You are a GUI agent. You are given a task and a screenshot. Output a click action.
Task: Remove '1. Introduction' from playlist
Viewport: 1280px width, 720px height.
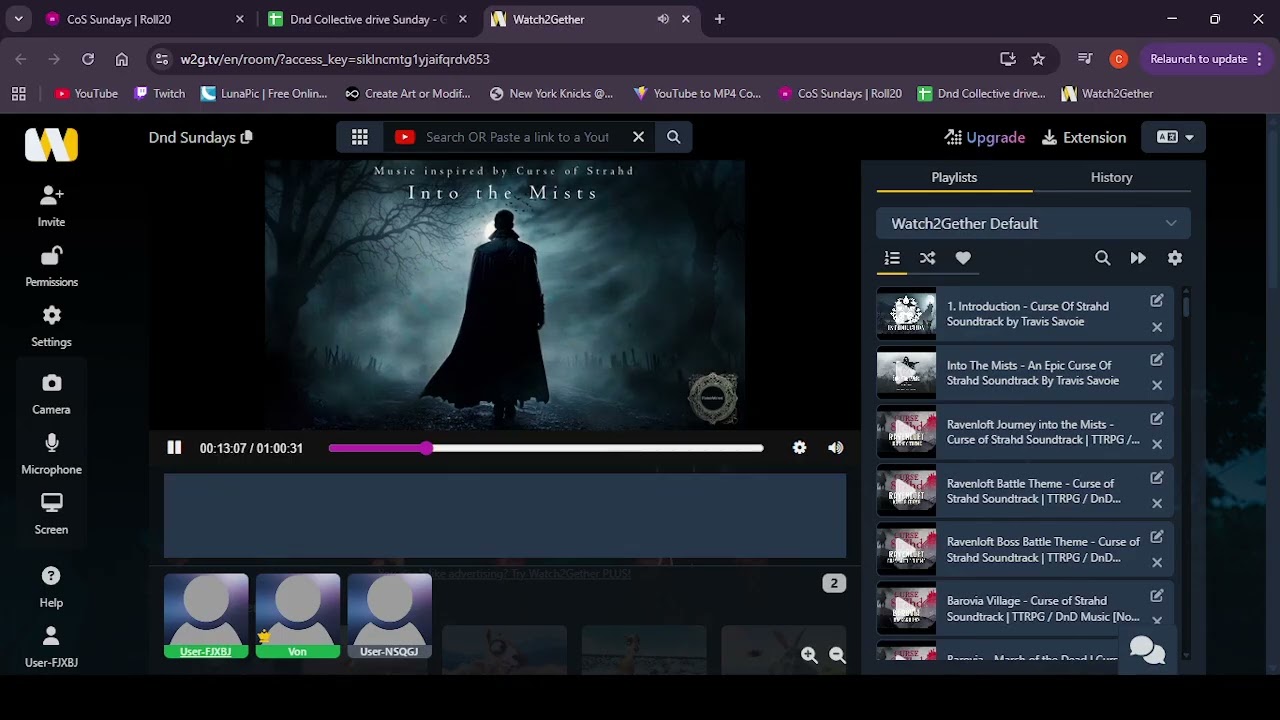1157,327
